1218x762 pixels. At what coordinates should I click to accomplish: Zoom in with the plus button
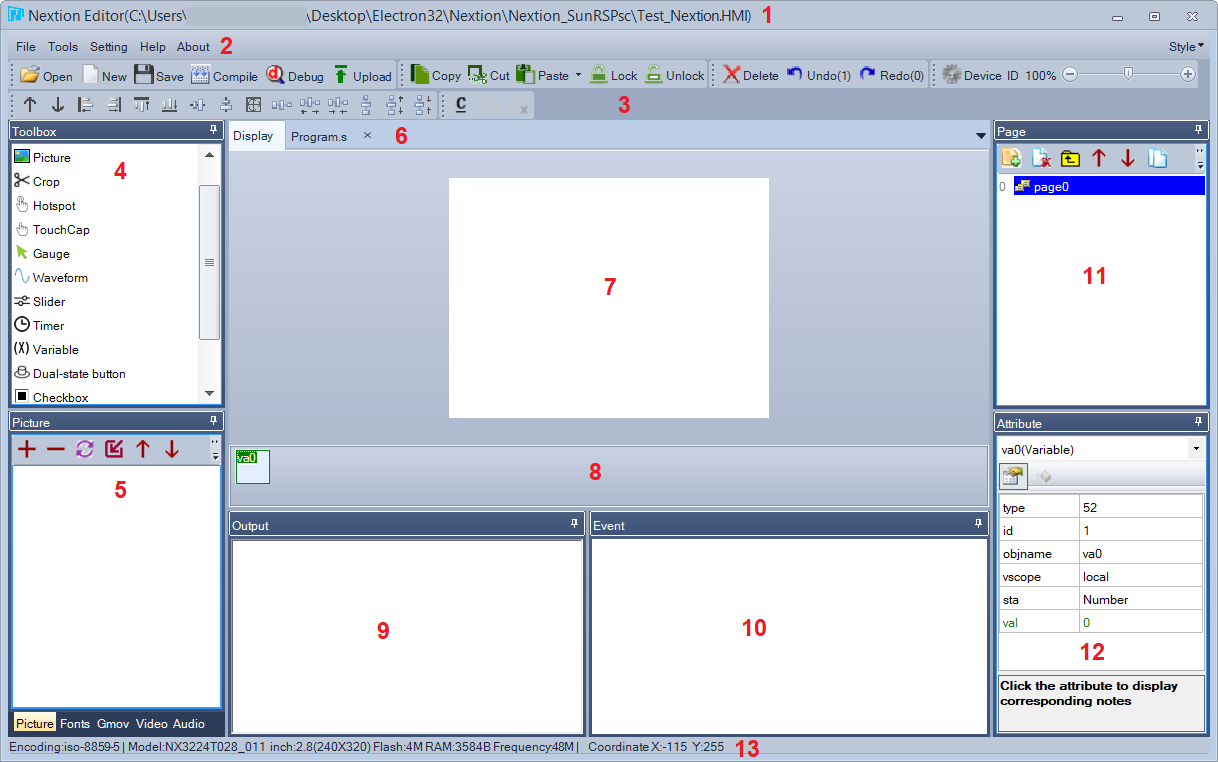coord(1188,74)
